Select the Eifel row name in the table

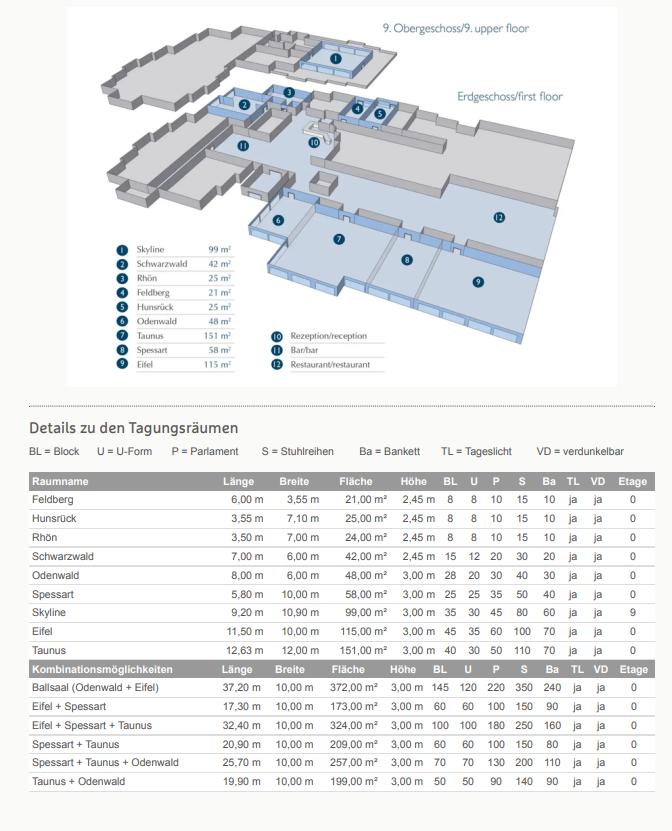(42, 632)
